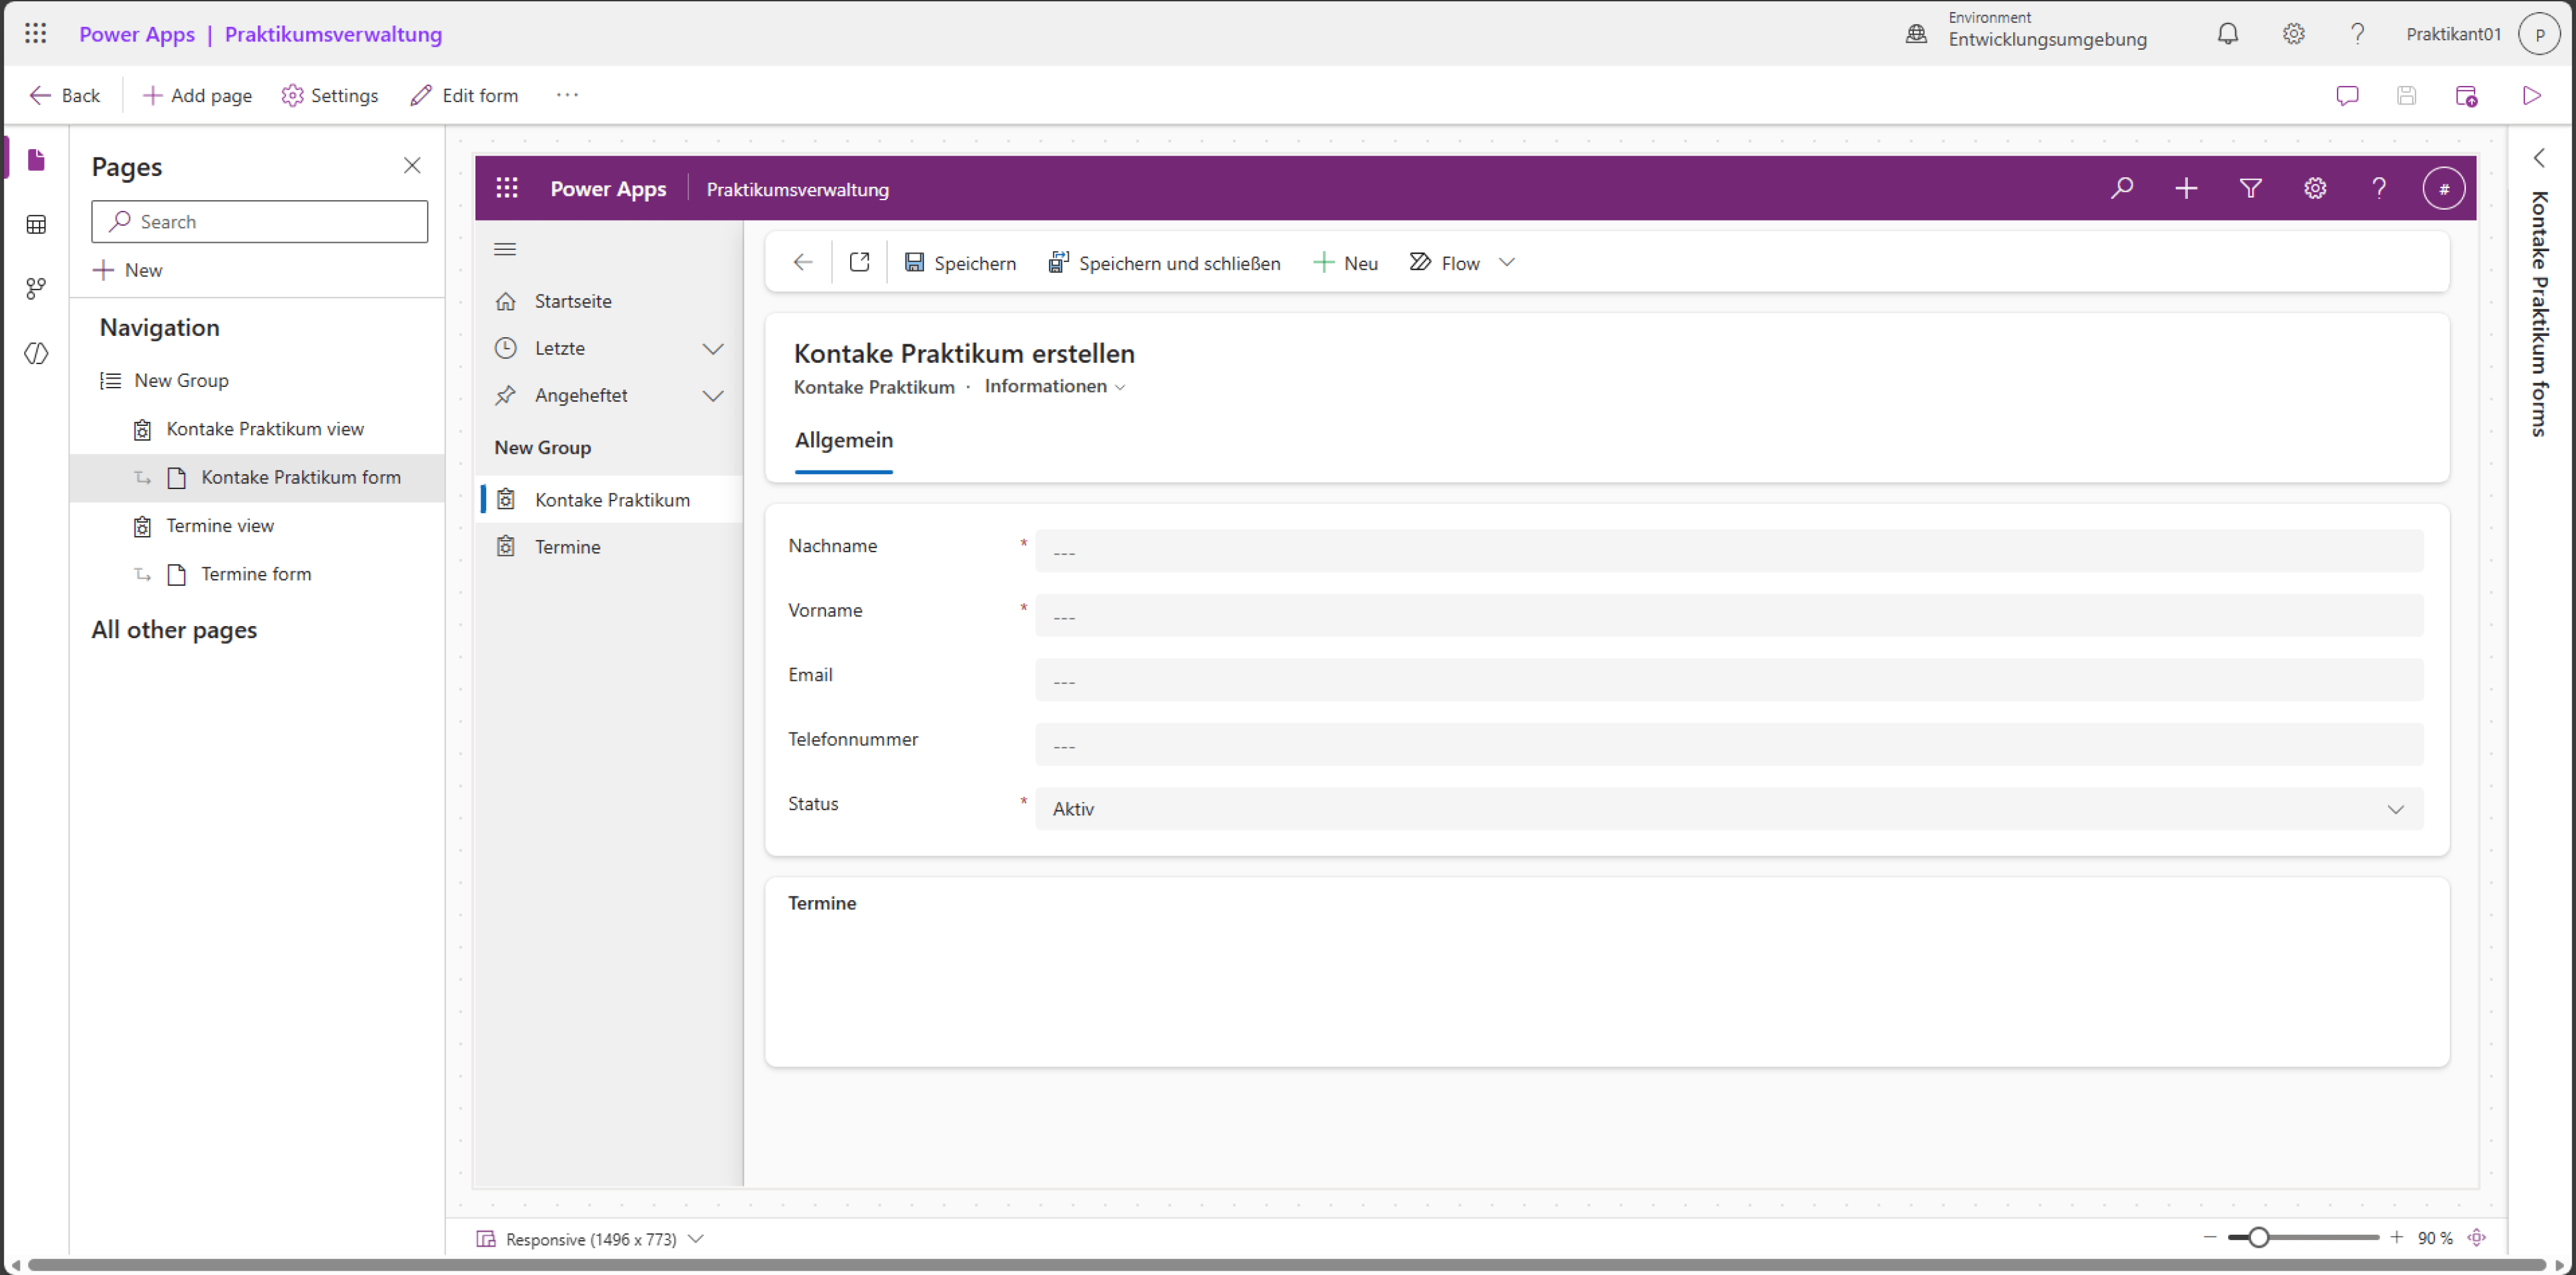The height and width of the screenshot is (1275, 2576).
Task: Select Termine view in the navigation tree
Action: click(220, 526)
